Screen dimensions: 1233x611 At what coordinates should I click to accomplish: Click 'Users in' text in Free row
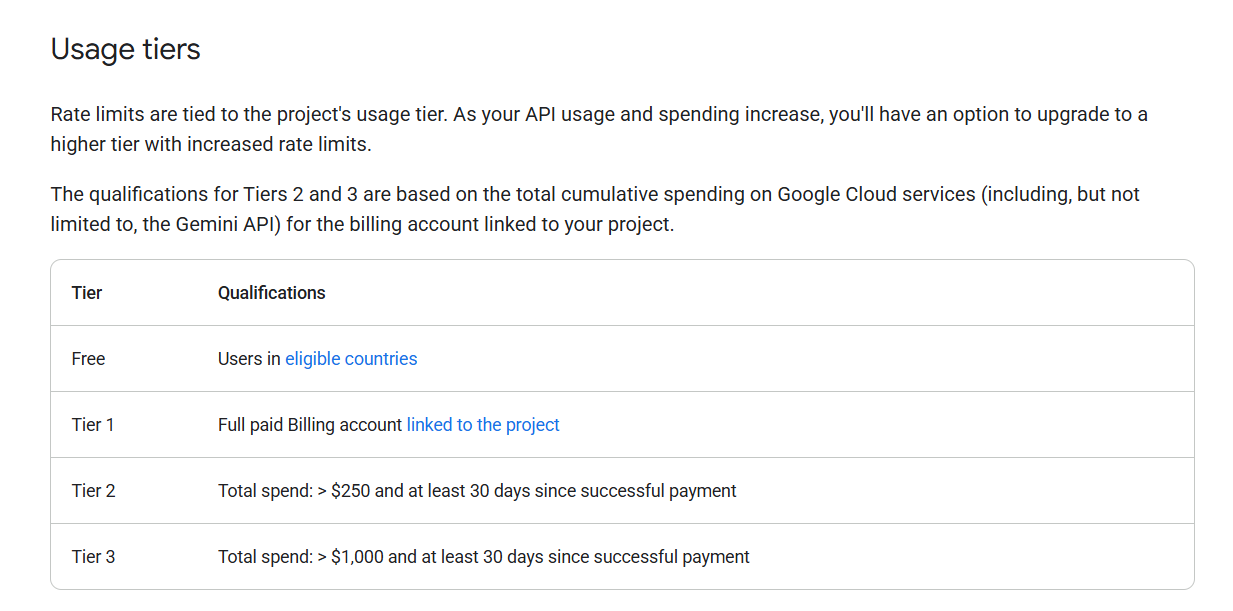249,359
